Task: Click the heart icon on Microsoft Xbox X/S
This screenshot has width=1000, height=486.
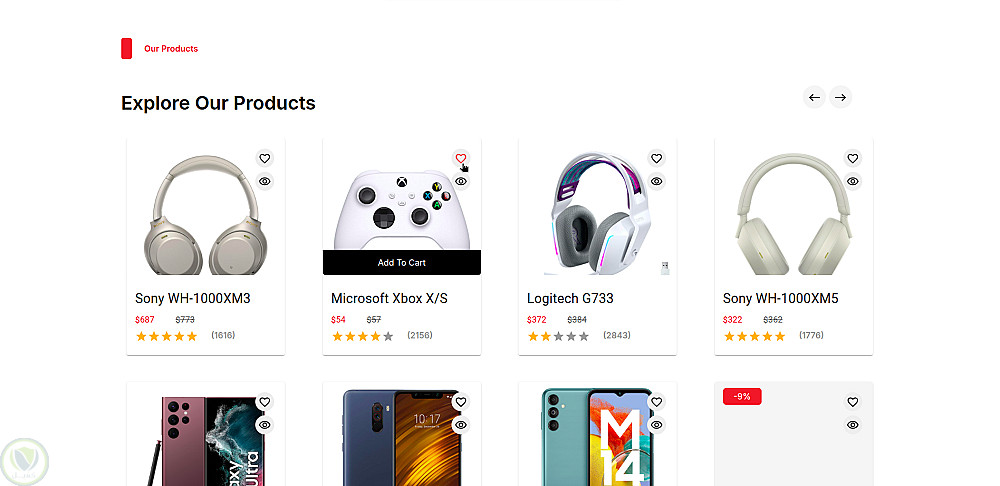Action: (460, 158)
